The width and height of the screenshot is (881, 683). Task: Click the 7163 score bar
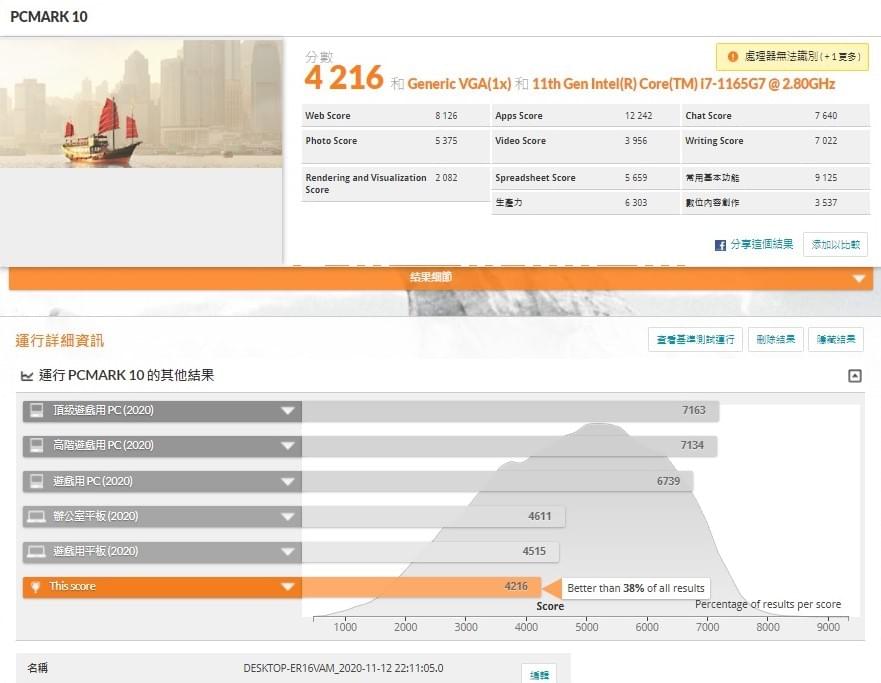510,411
